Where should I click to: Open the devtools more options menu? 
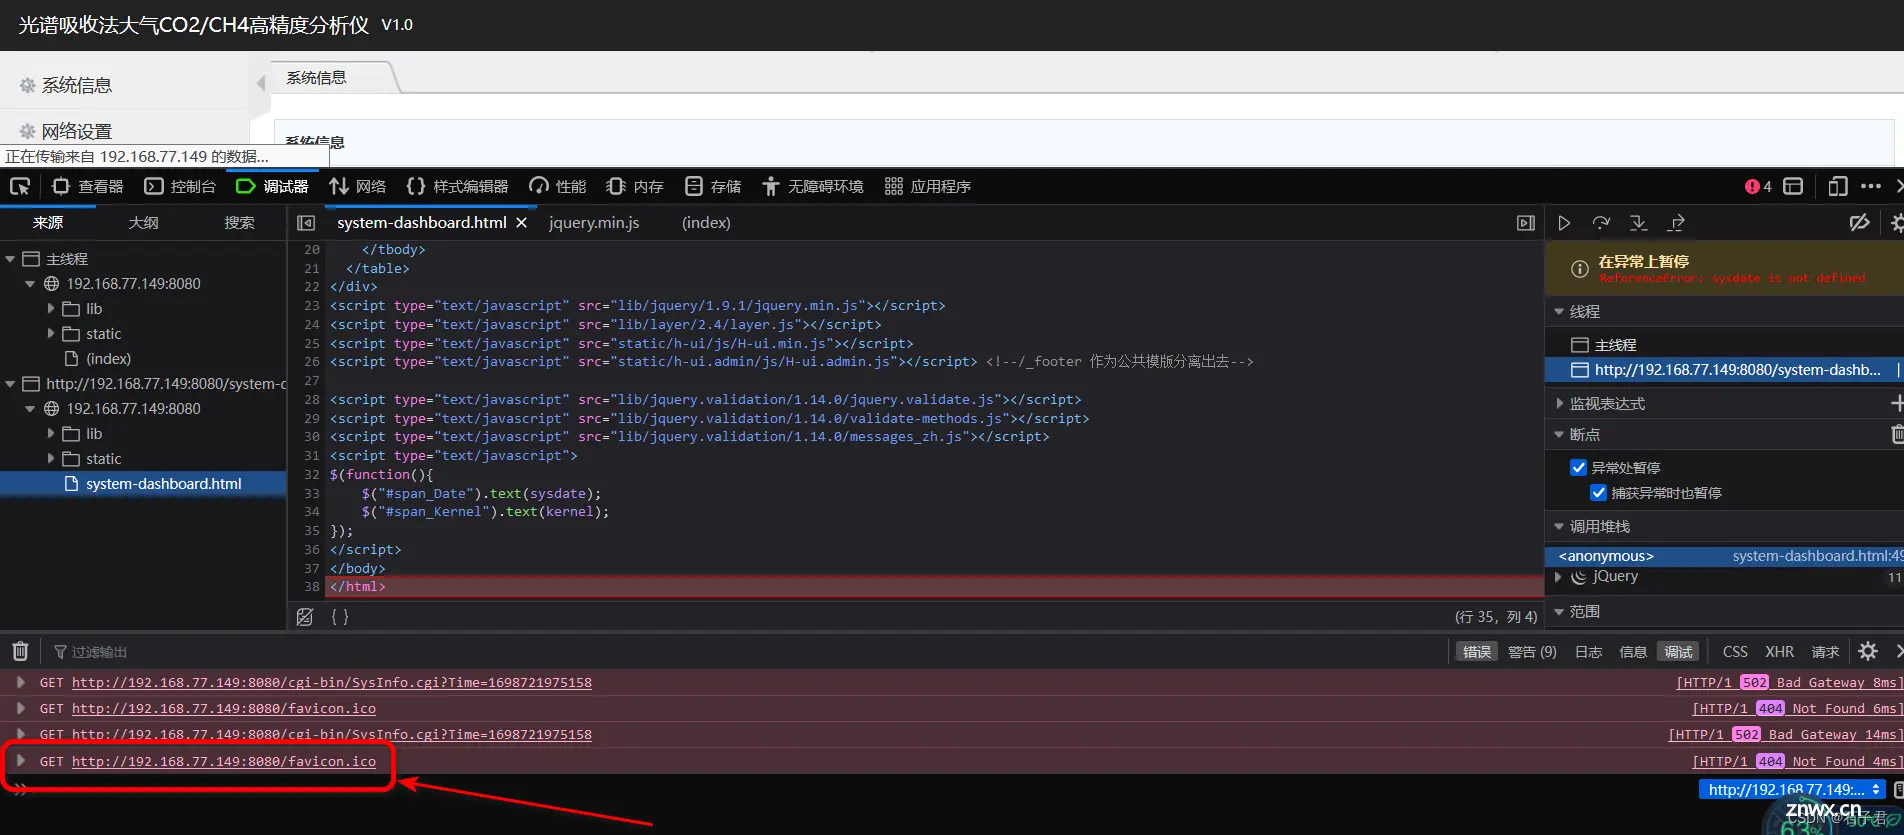coord(1871,186)
